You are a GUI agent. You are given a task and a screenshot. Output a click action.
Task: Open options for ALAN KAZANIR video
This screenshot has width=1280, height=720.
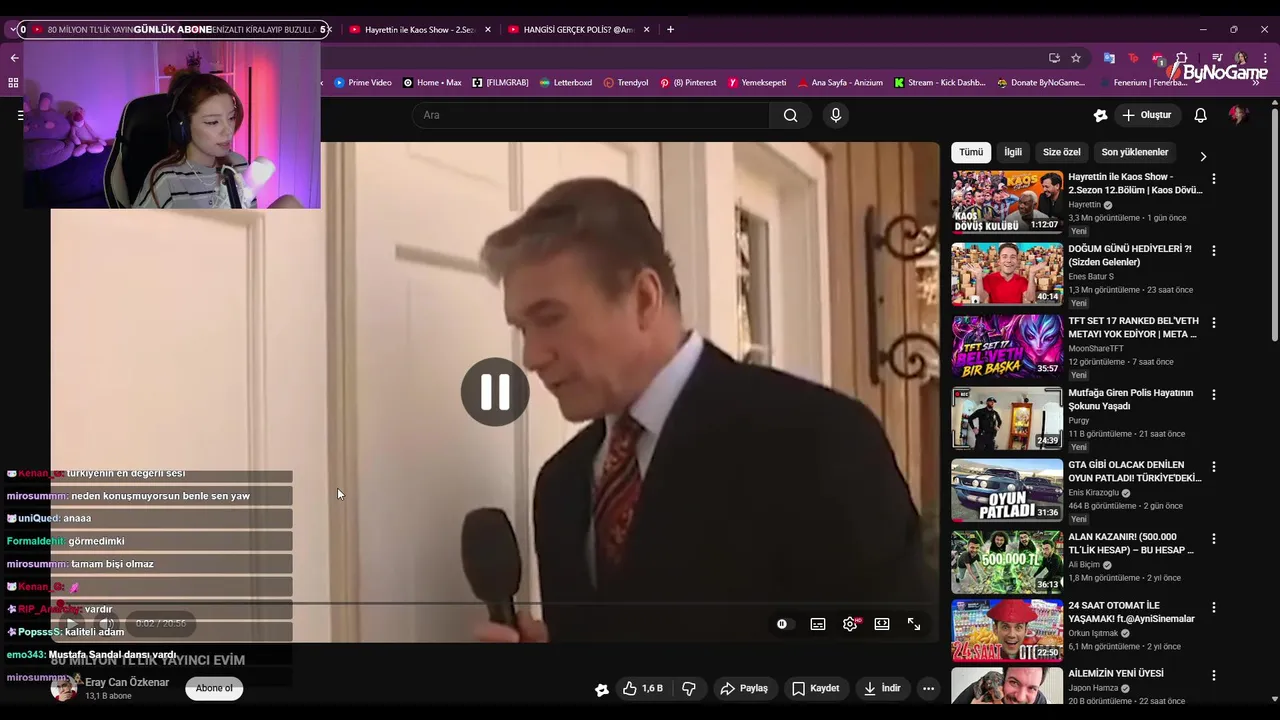tap(1214, 539)
